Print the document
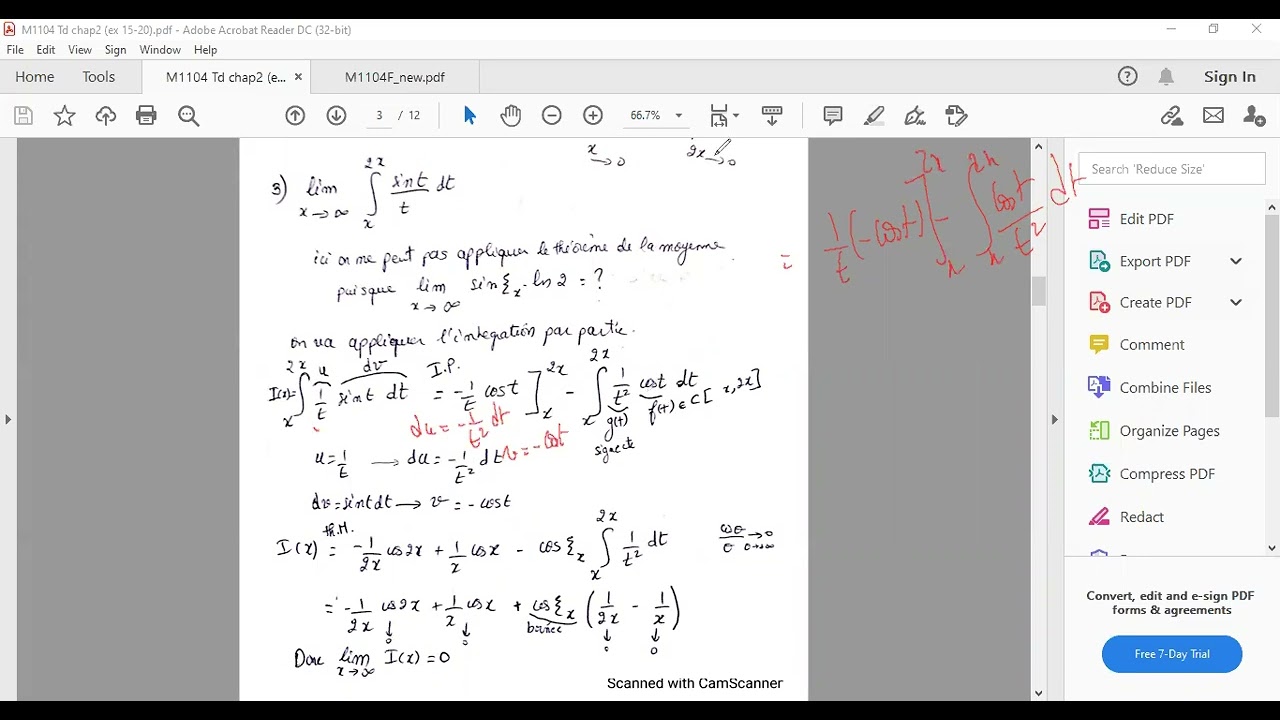The width and height of the screenshot is (1280, 720). (147, 116)
